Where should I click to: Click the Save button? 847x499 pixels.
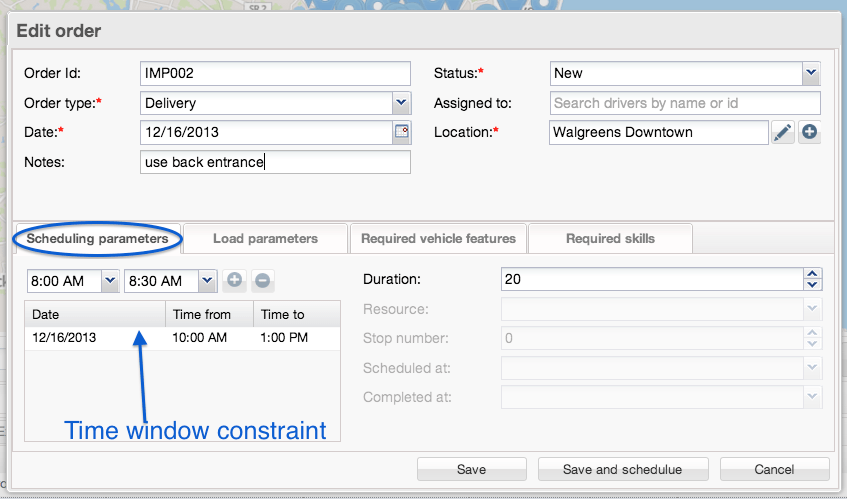coord(472,469)
